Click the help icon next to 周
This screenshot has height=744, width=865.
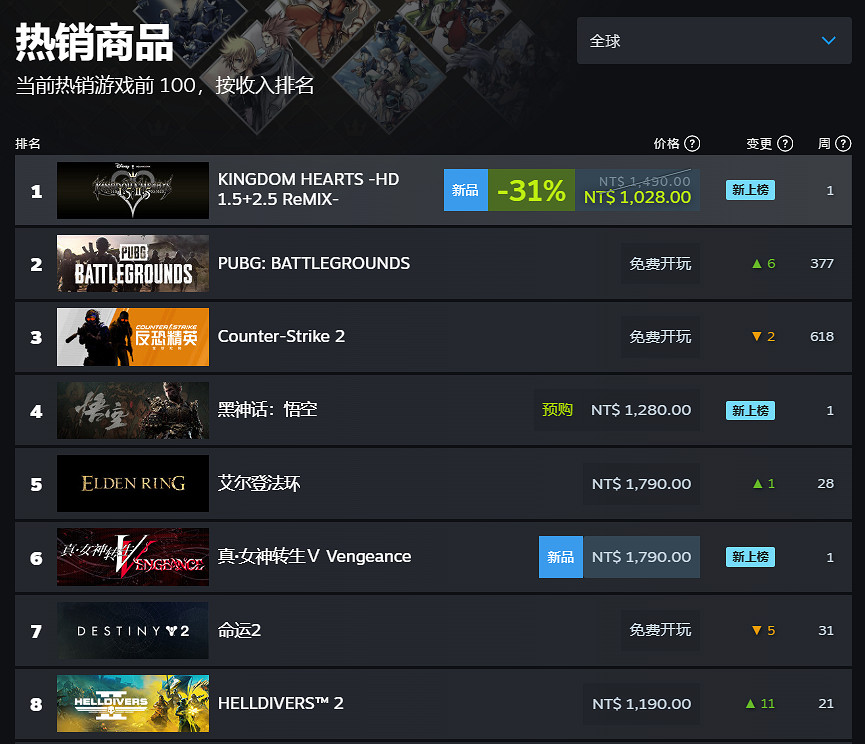pos(842,143)
